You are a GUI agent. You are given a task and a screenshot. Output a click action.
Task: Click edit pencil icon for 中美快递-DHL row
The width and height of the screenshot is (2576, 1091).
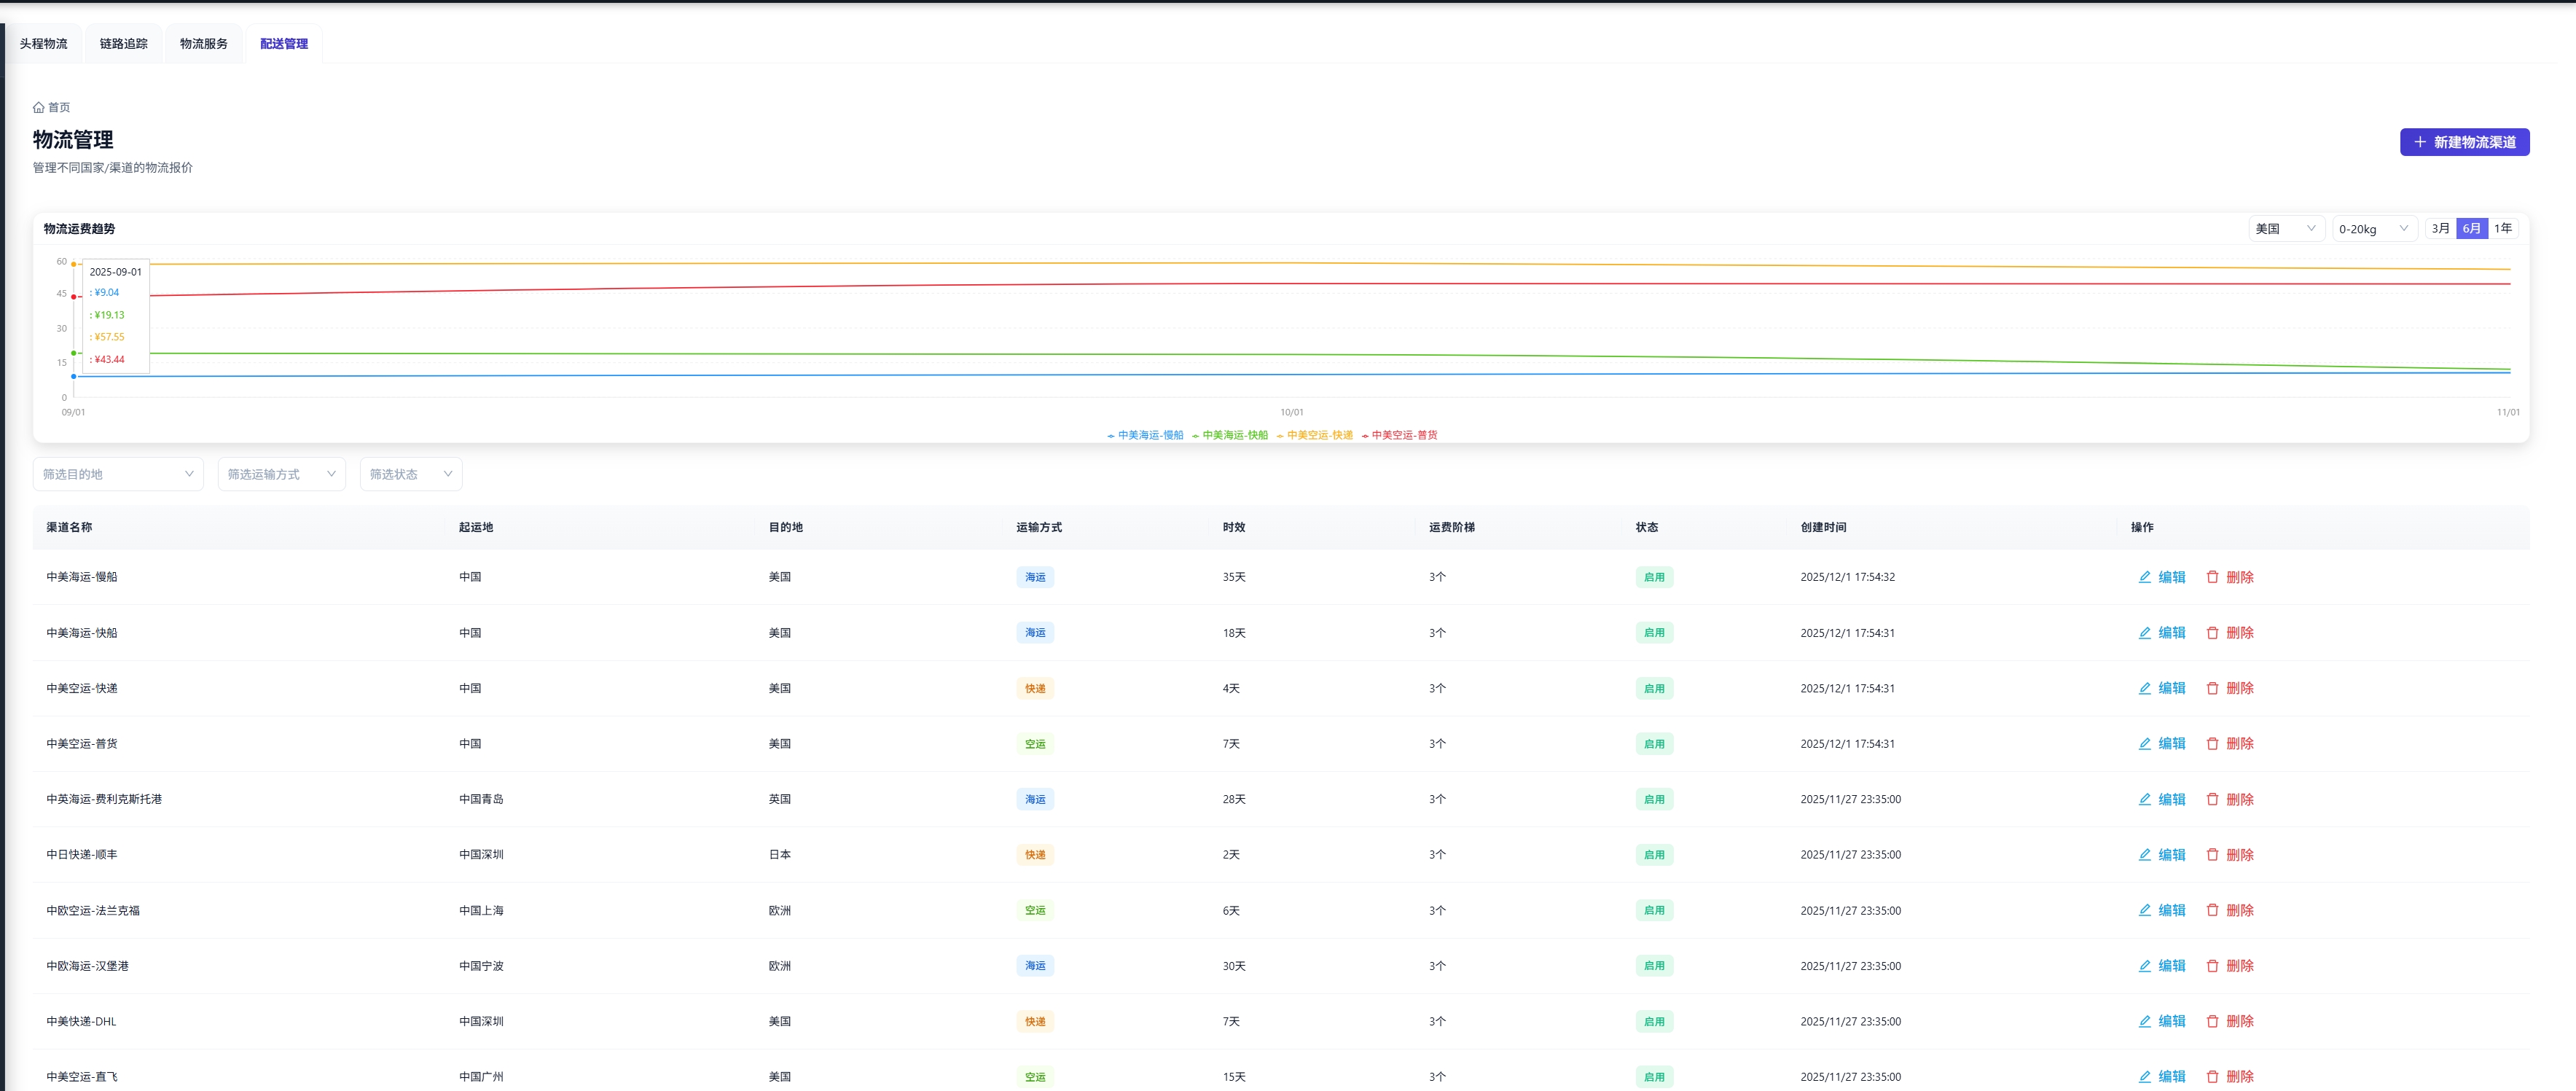coord(2144,1021)
